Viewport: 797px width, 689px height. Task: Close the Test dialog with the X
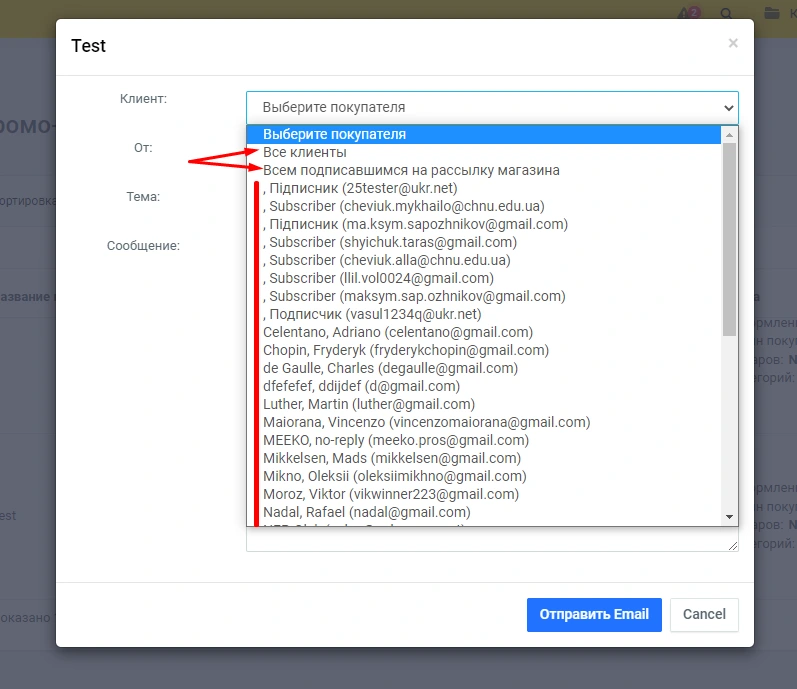(733, 43)
